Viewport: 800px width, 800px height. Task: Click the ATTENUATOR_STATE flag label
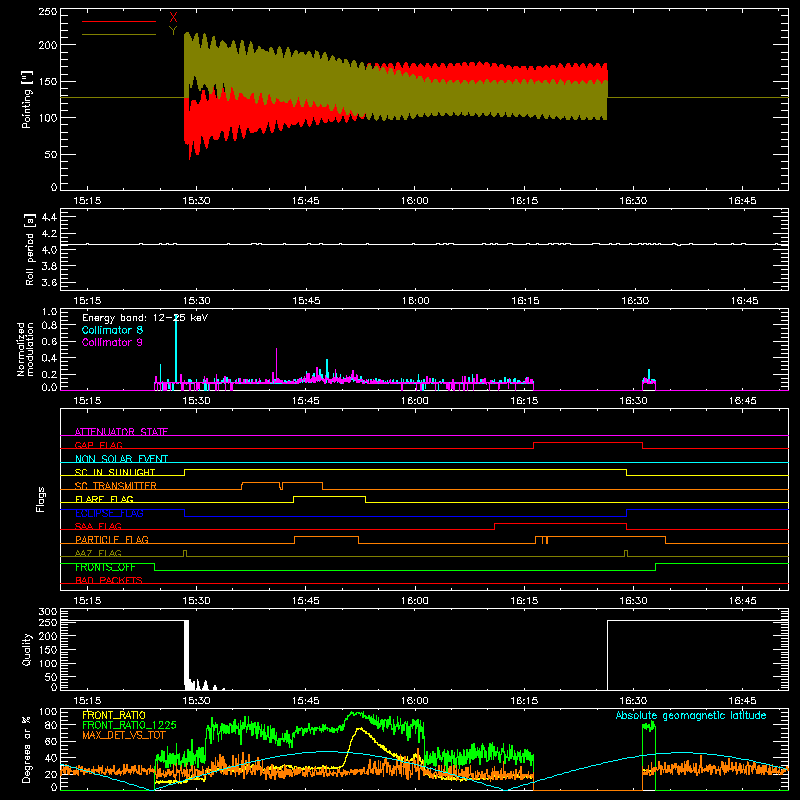(121, 432)
